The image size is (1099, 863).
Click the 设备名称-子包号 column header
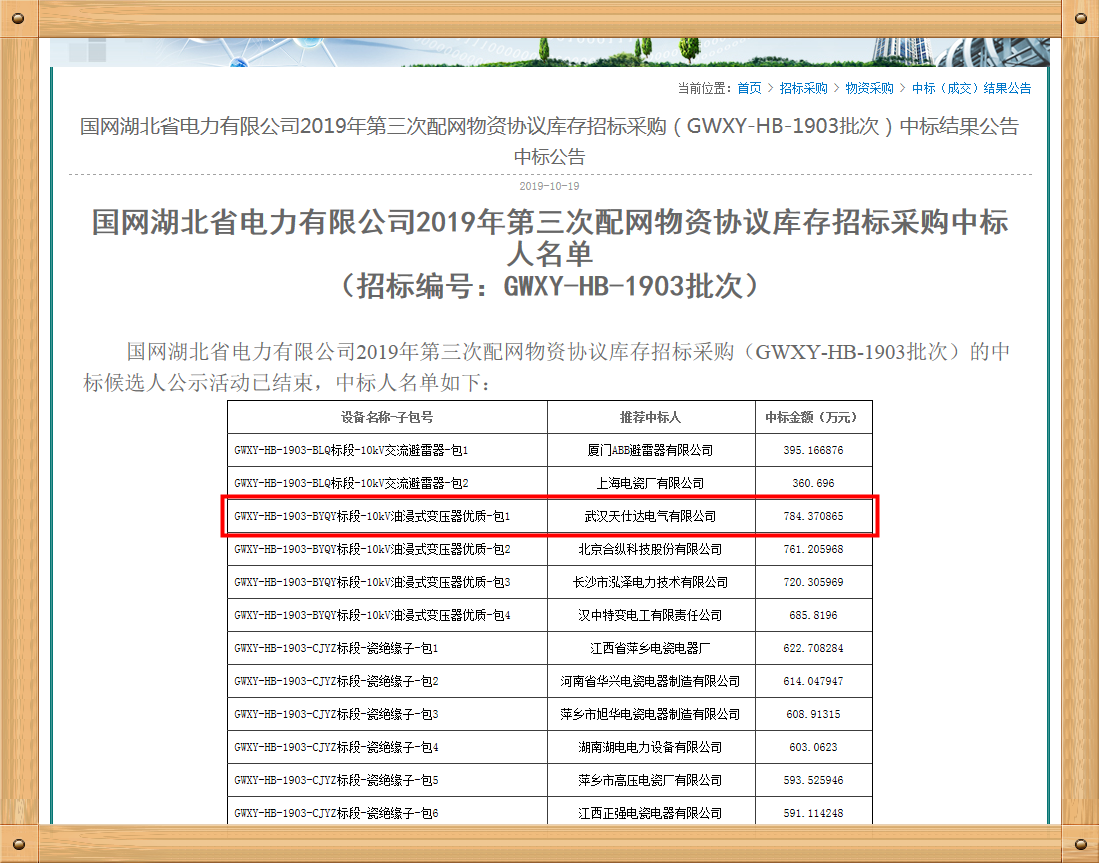(387, 417)
